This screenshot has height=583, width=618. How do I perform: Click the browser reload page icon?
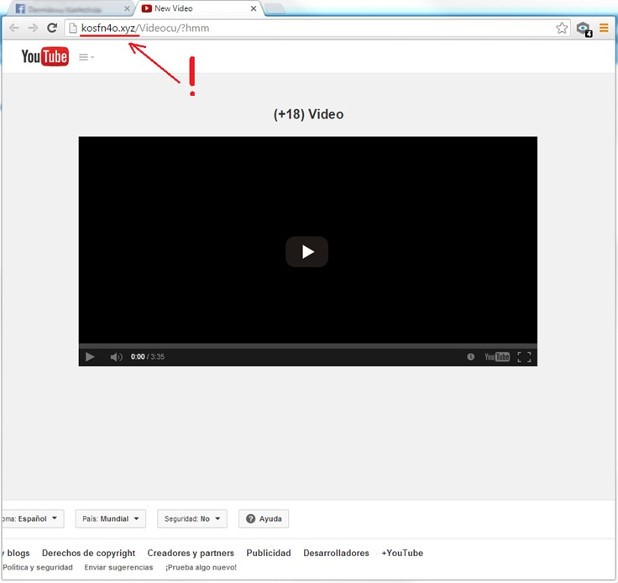pyautogui.click(x=51, y=28)
